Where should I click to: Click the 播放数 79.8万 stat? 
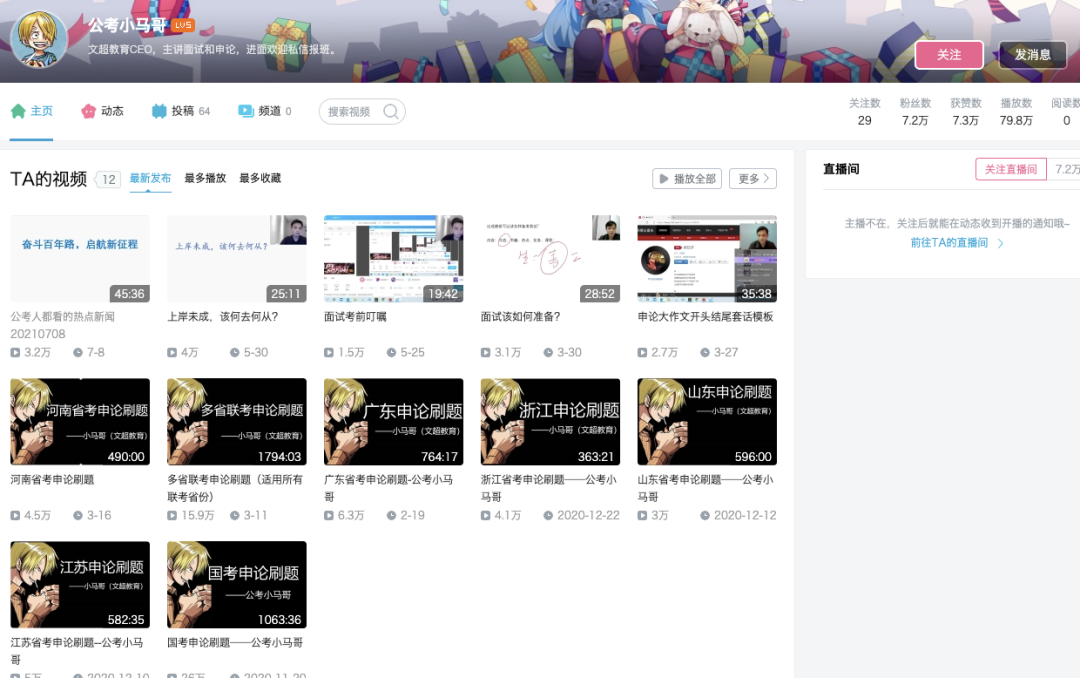[x=1016, y=112]
